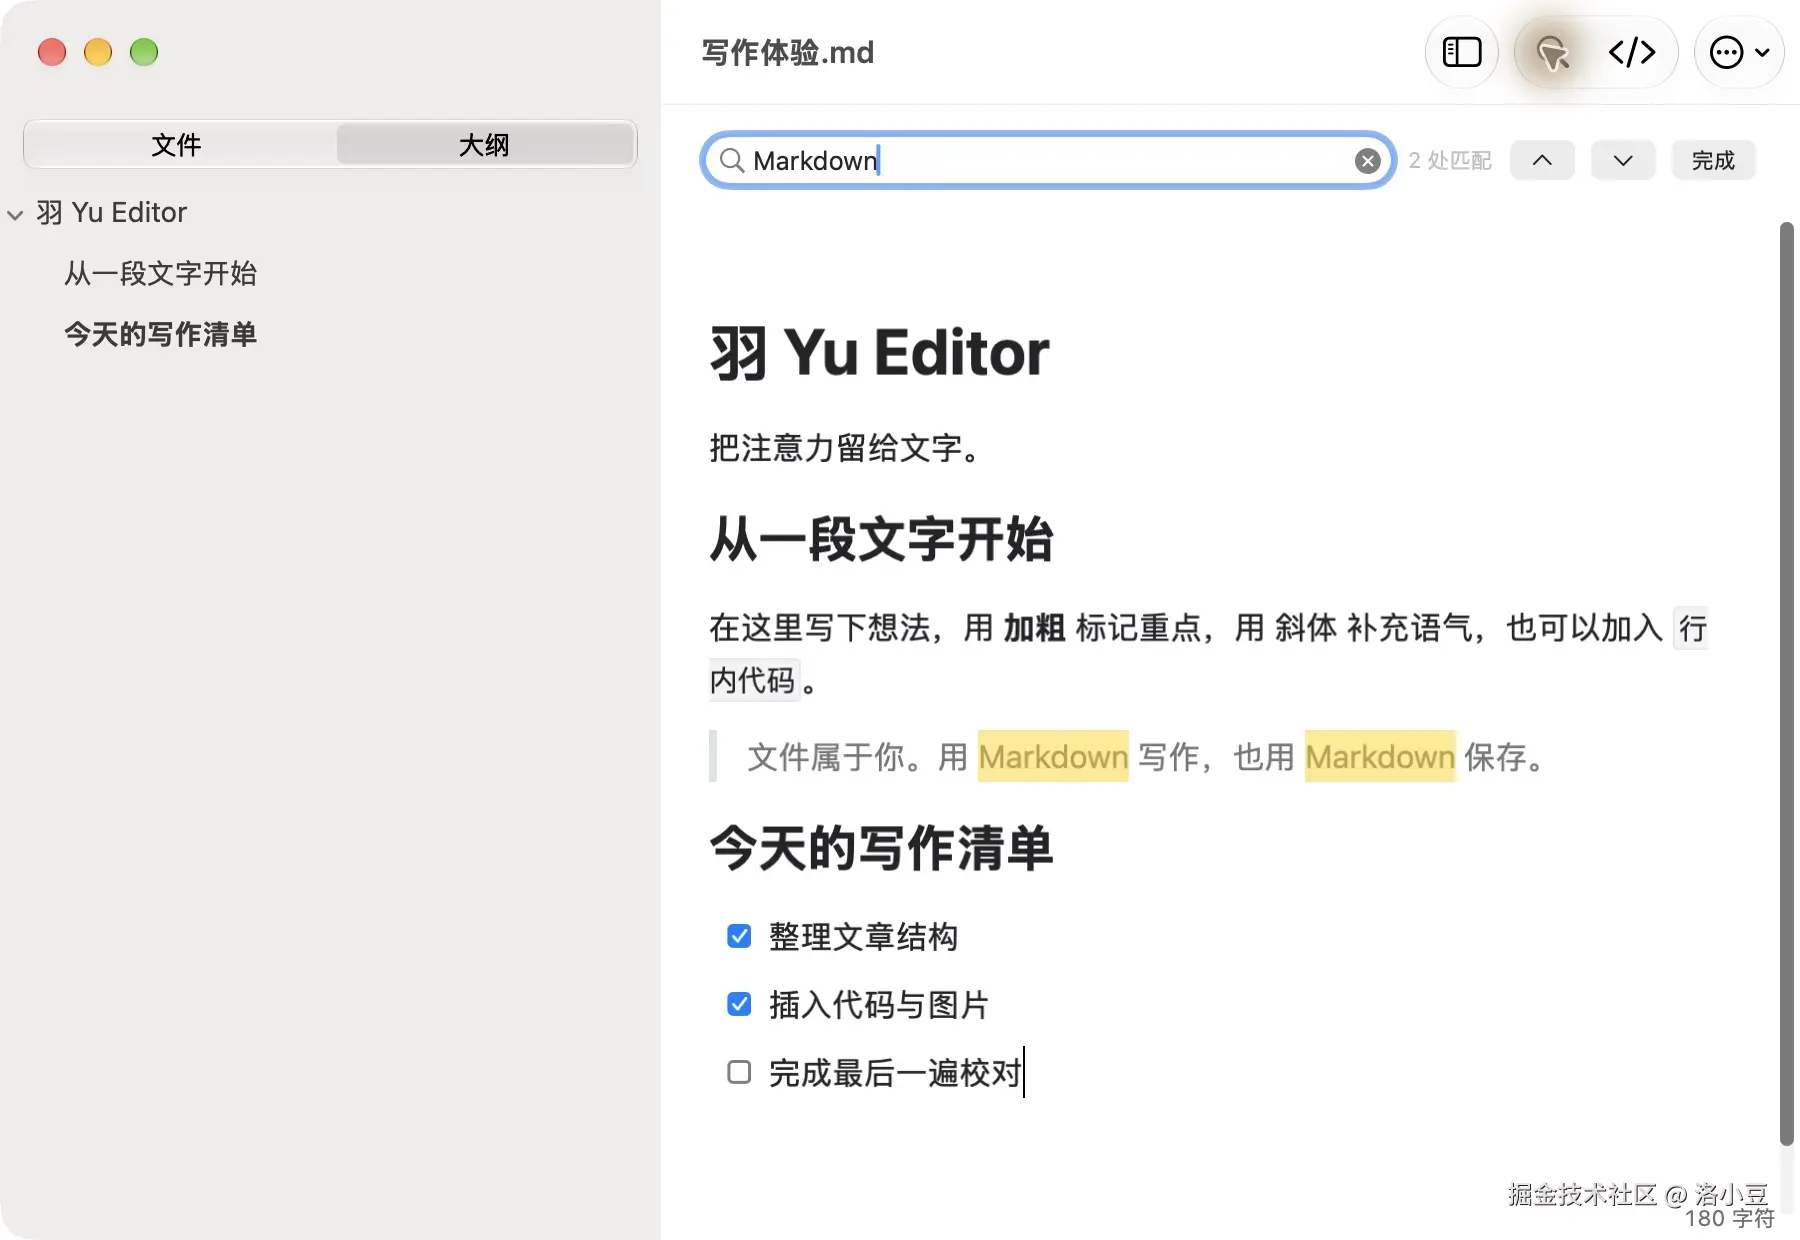Jump to previous match with up arrow
Viewport: 1800px width, 1240px height.
click(1542, 160)
